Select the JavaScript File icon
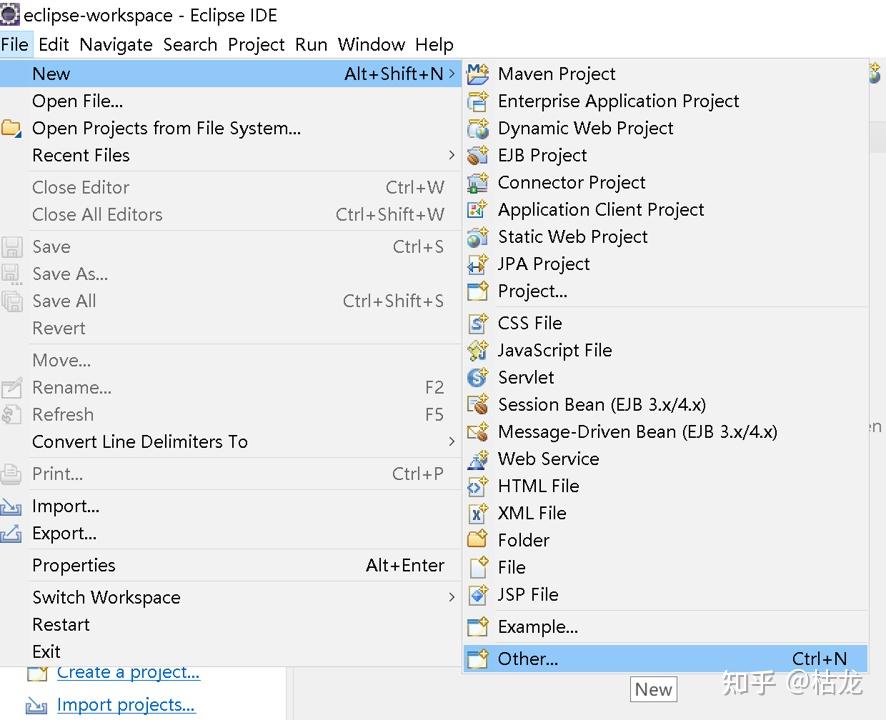 coord(478,350)
